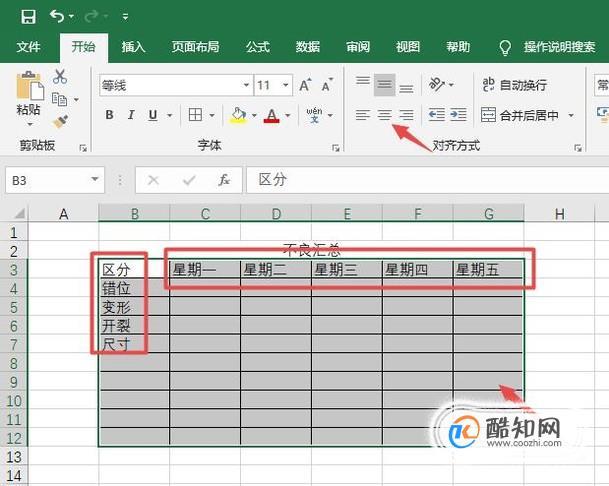The height and width of the screenshot is (486, 609).
Task: Switch to the 插入 tab
Action: [133, 47]
